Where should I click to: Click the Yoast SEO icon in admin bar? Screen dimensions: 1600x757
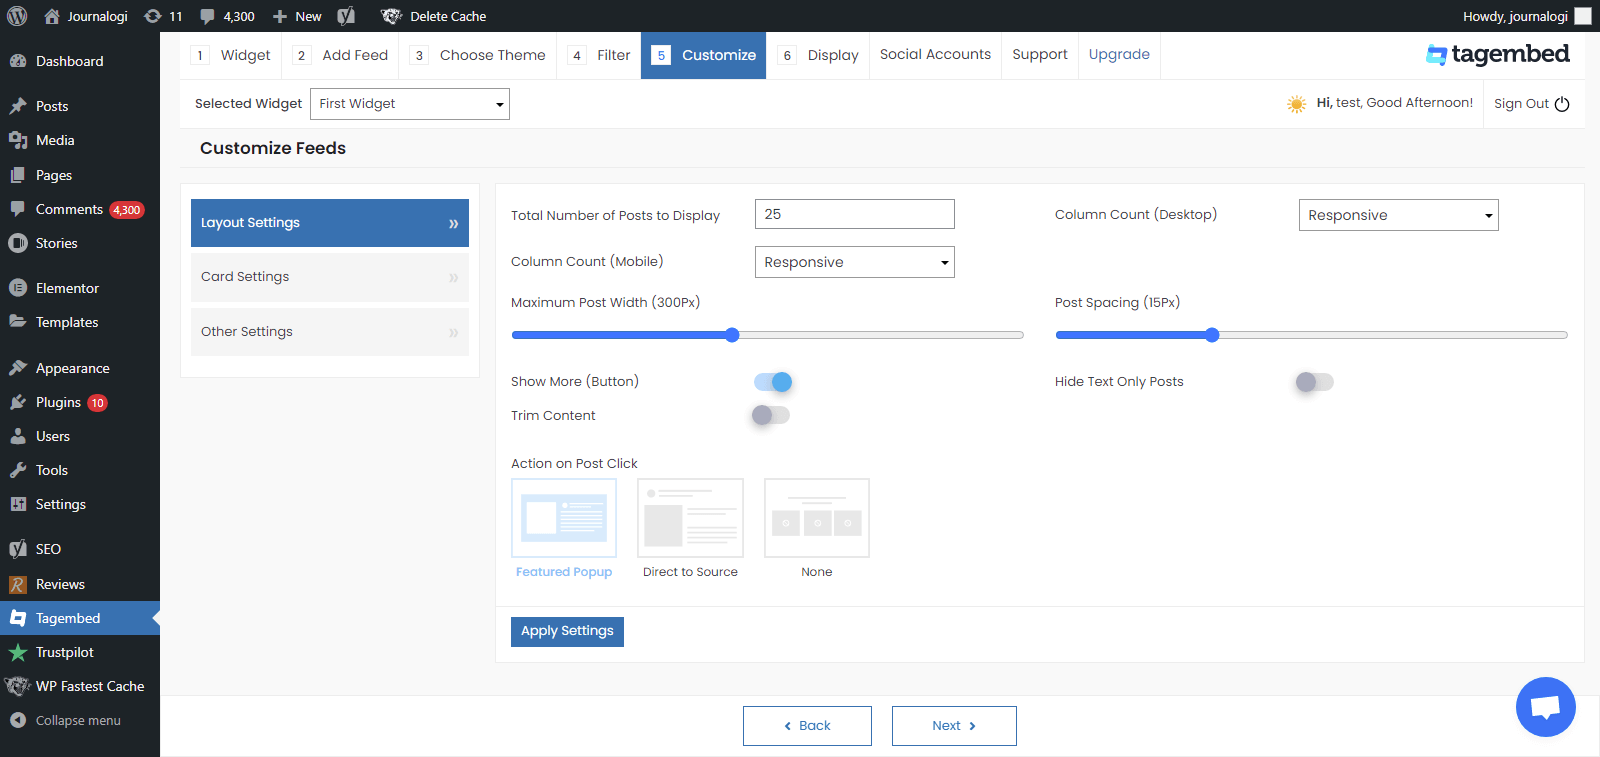tap(346, 16)
